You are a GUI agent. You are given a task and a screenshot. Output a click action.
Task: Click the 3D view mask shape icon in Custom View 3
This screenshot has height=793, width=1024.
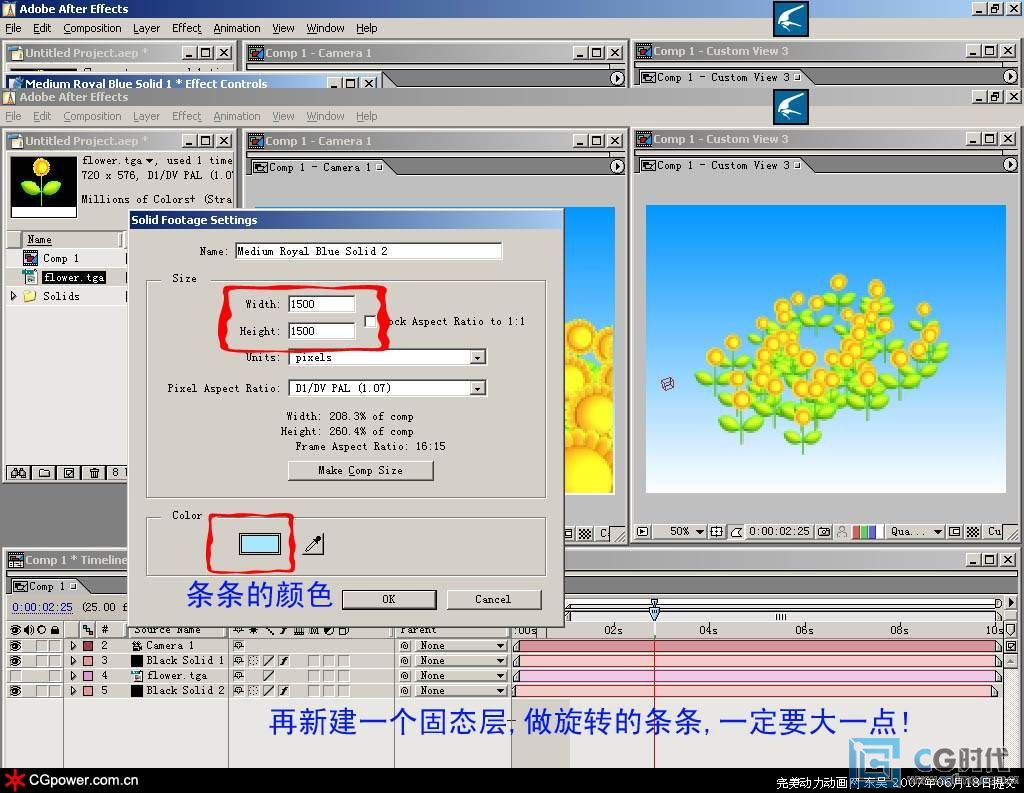[736, 532]
